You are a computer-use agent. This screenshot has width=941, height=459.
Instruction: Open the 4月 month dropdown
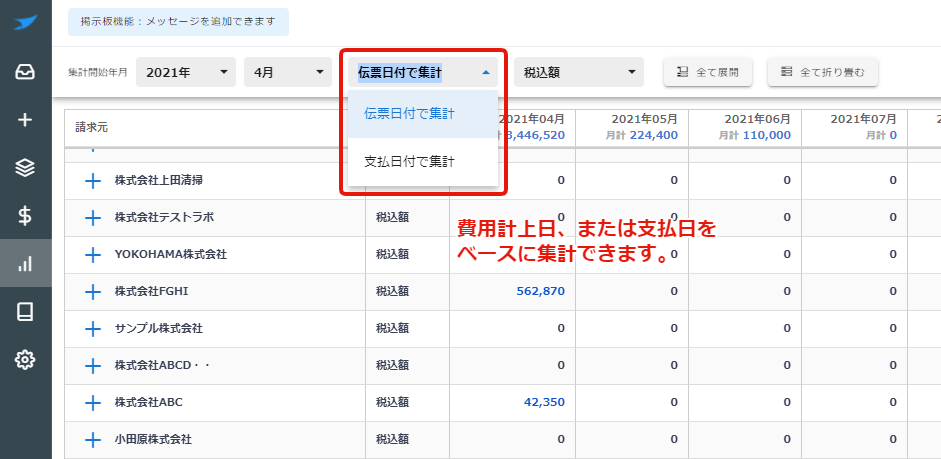click(288, 73)
